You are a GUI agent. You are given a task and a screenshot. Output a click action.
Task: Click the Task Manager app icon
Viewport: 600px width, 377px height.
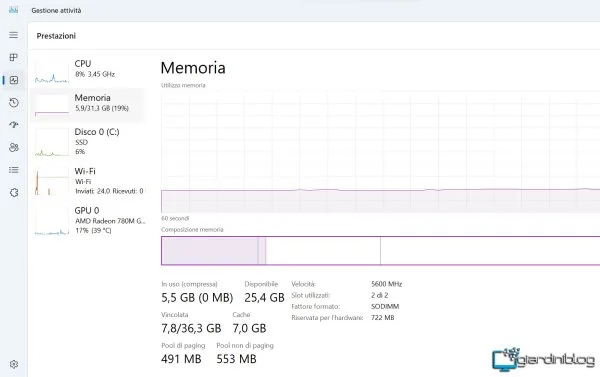[x=13, y=10]
